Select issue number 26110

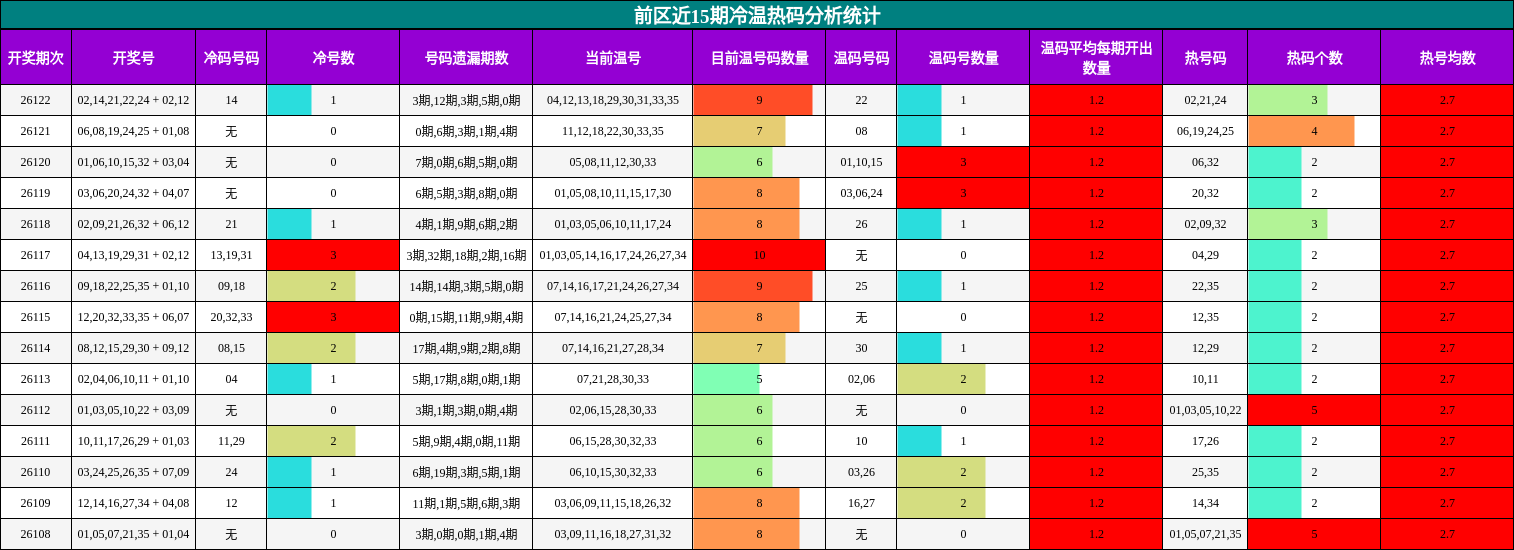[36, 472]
